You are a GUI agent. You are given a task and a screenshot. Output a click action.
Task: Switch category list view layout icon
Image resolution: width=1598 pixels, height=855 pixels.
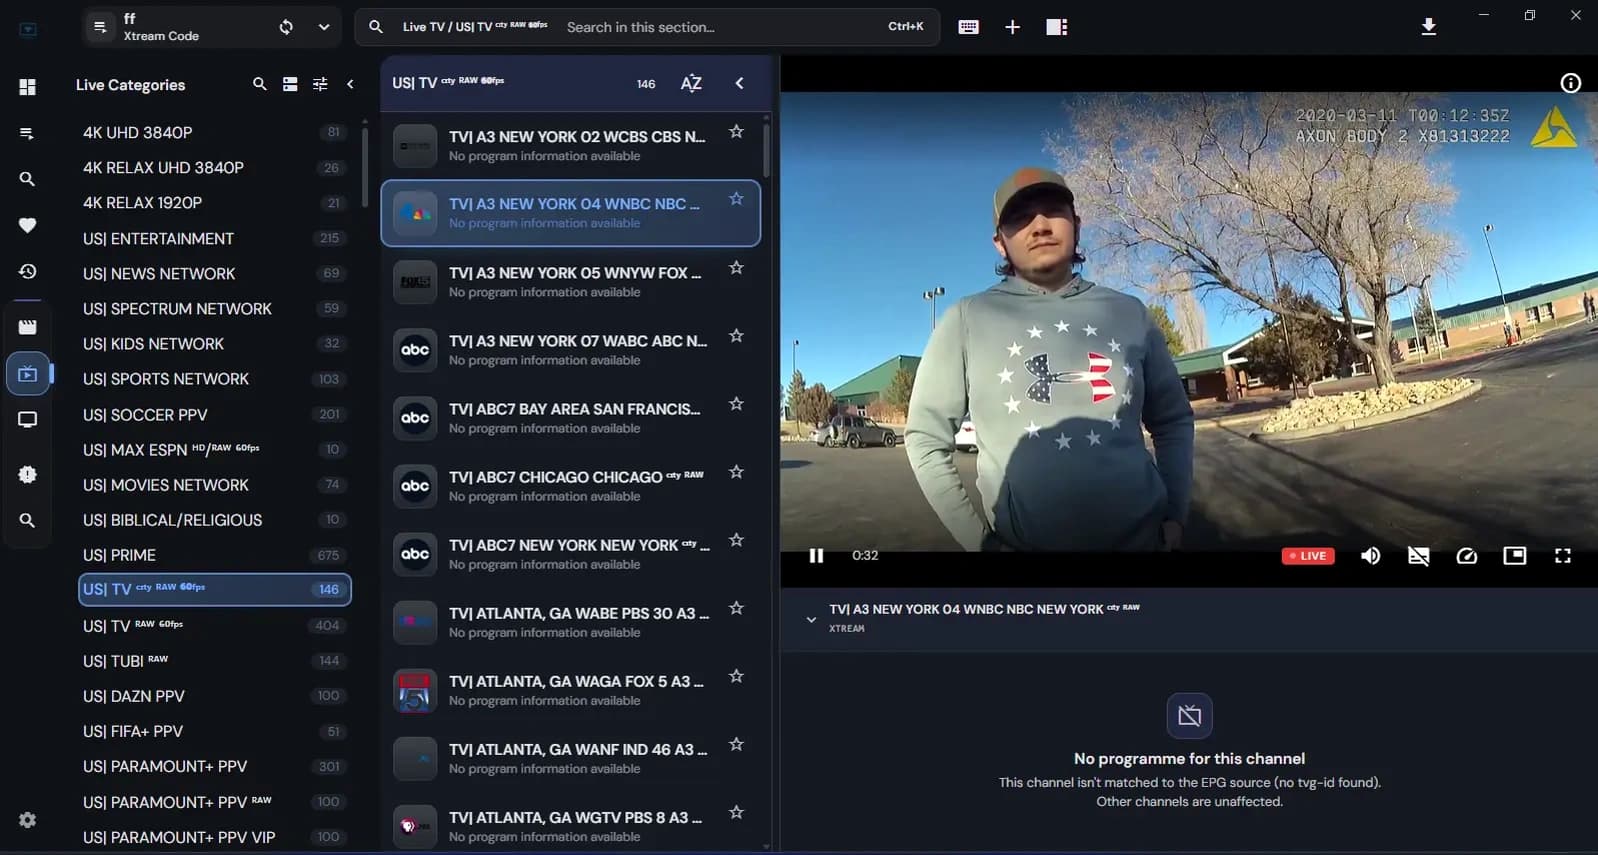[x=290, y=84]
